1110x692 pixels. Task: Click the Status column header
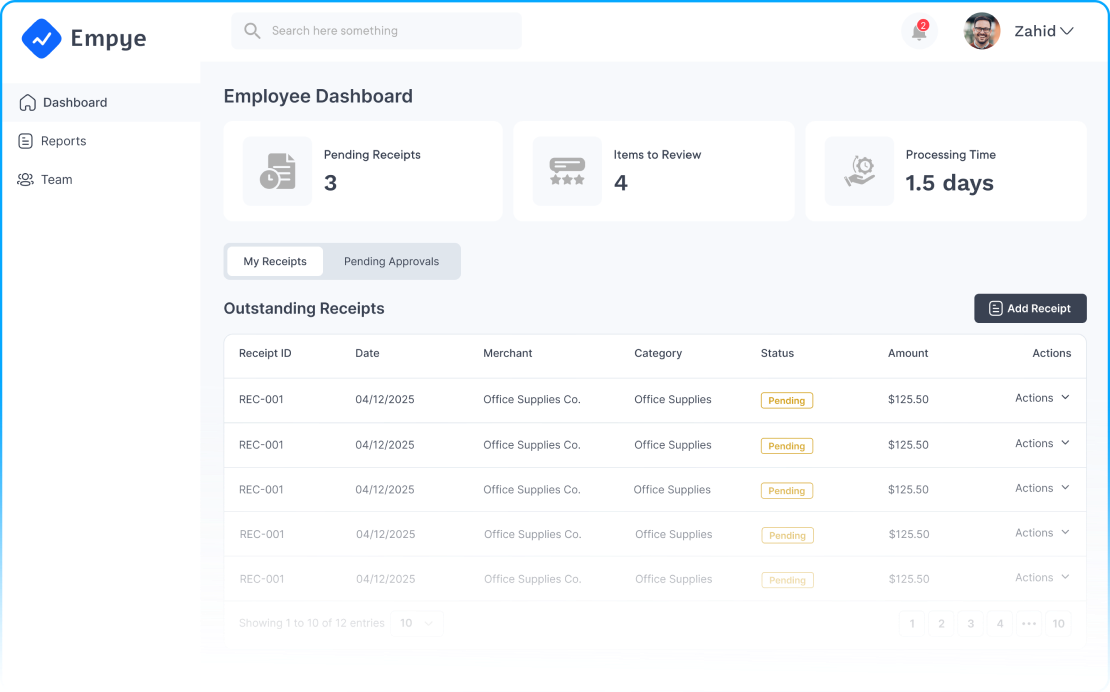click(x=777, y=353)
